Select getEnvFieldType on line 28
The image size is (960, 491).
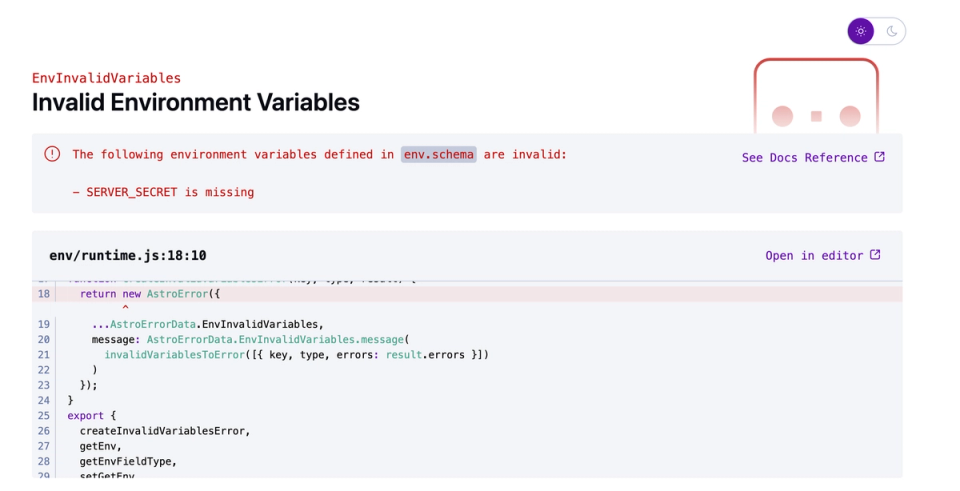(128, 461)
